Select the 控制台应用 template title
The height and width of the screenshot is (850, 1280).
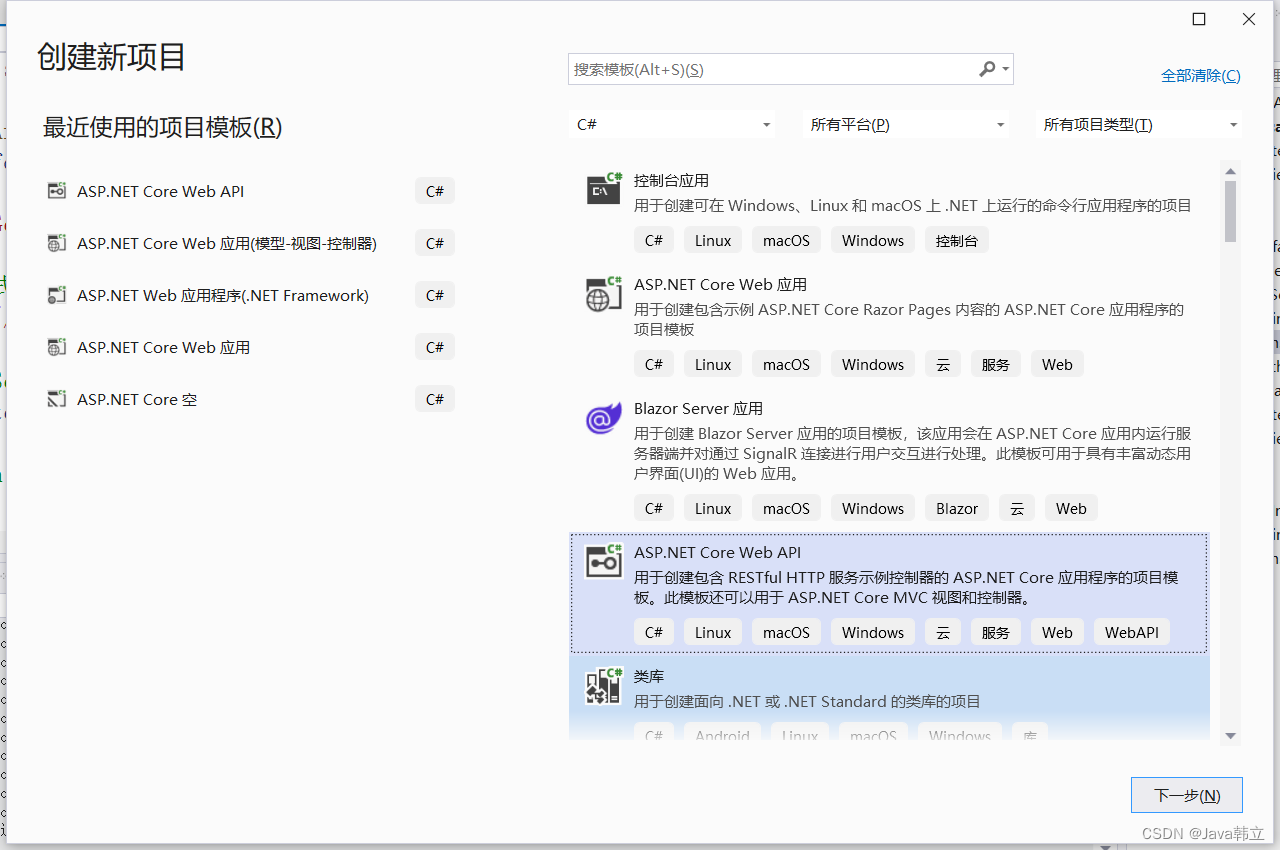pyautogui.click(x=671, y=180)
